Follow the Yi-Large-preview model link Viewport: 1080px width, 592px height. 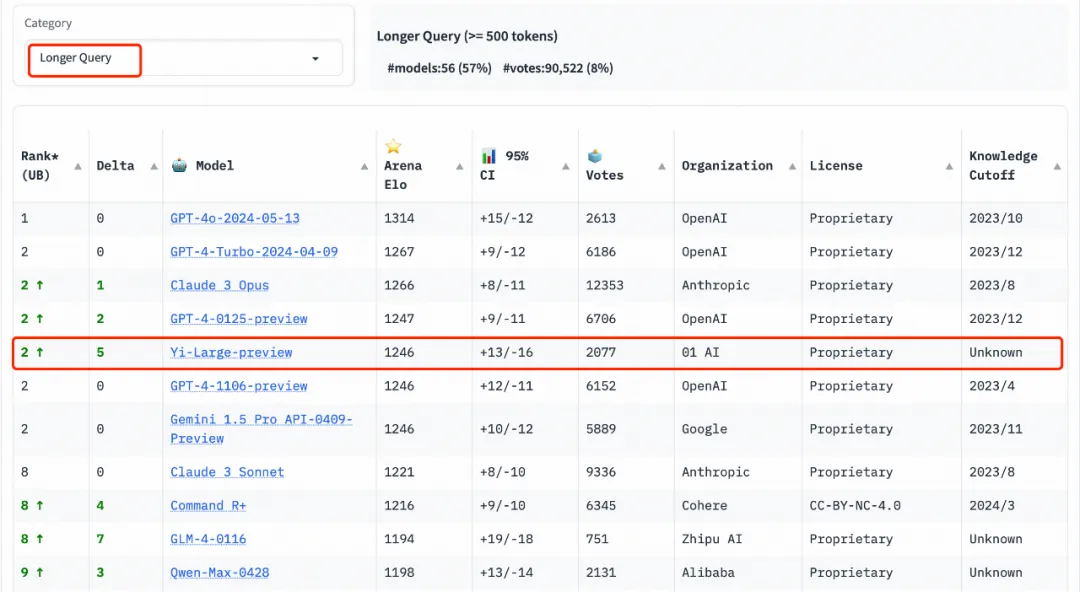tap(231, 352)
